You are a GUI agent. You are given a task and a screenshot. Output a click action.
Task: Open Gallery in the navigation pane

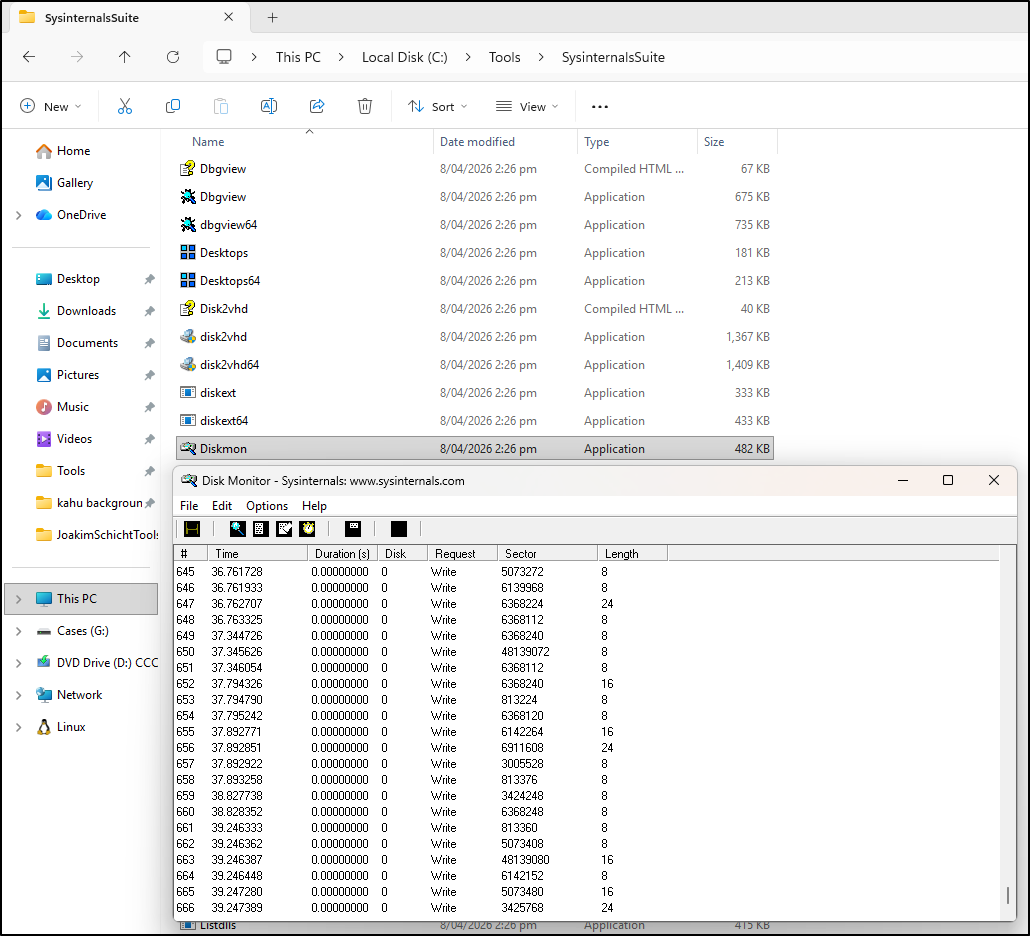click(x=64, y=183)
